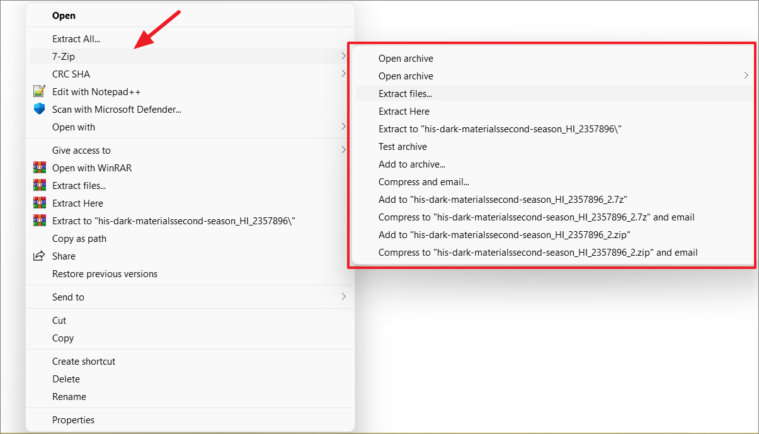This screenshot has width=759, height=434.
Task: Expand the Give access to chevron
Action: coord(343,150)
